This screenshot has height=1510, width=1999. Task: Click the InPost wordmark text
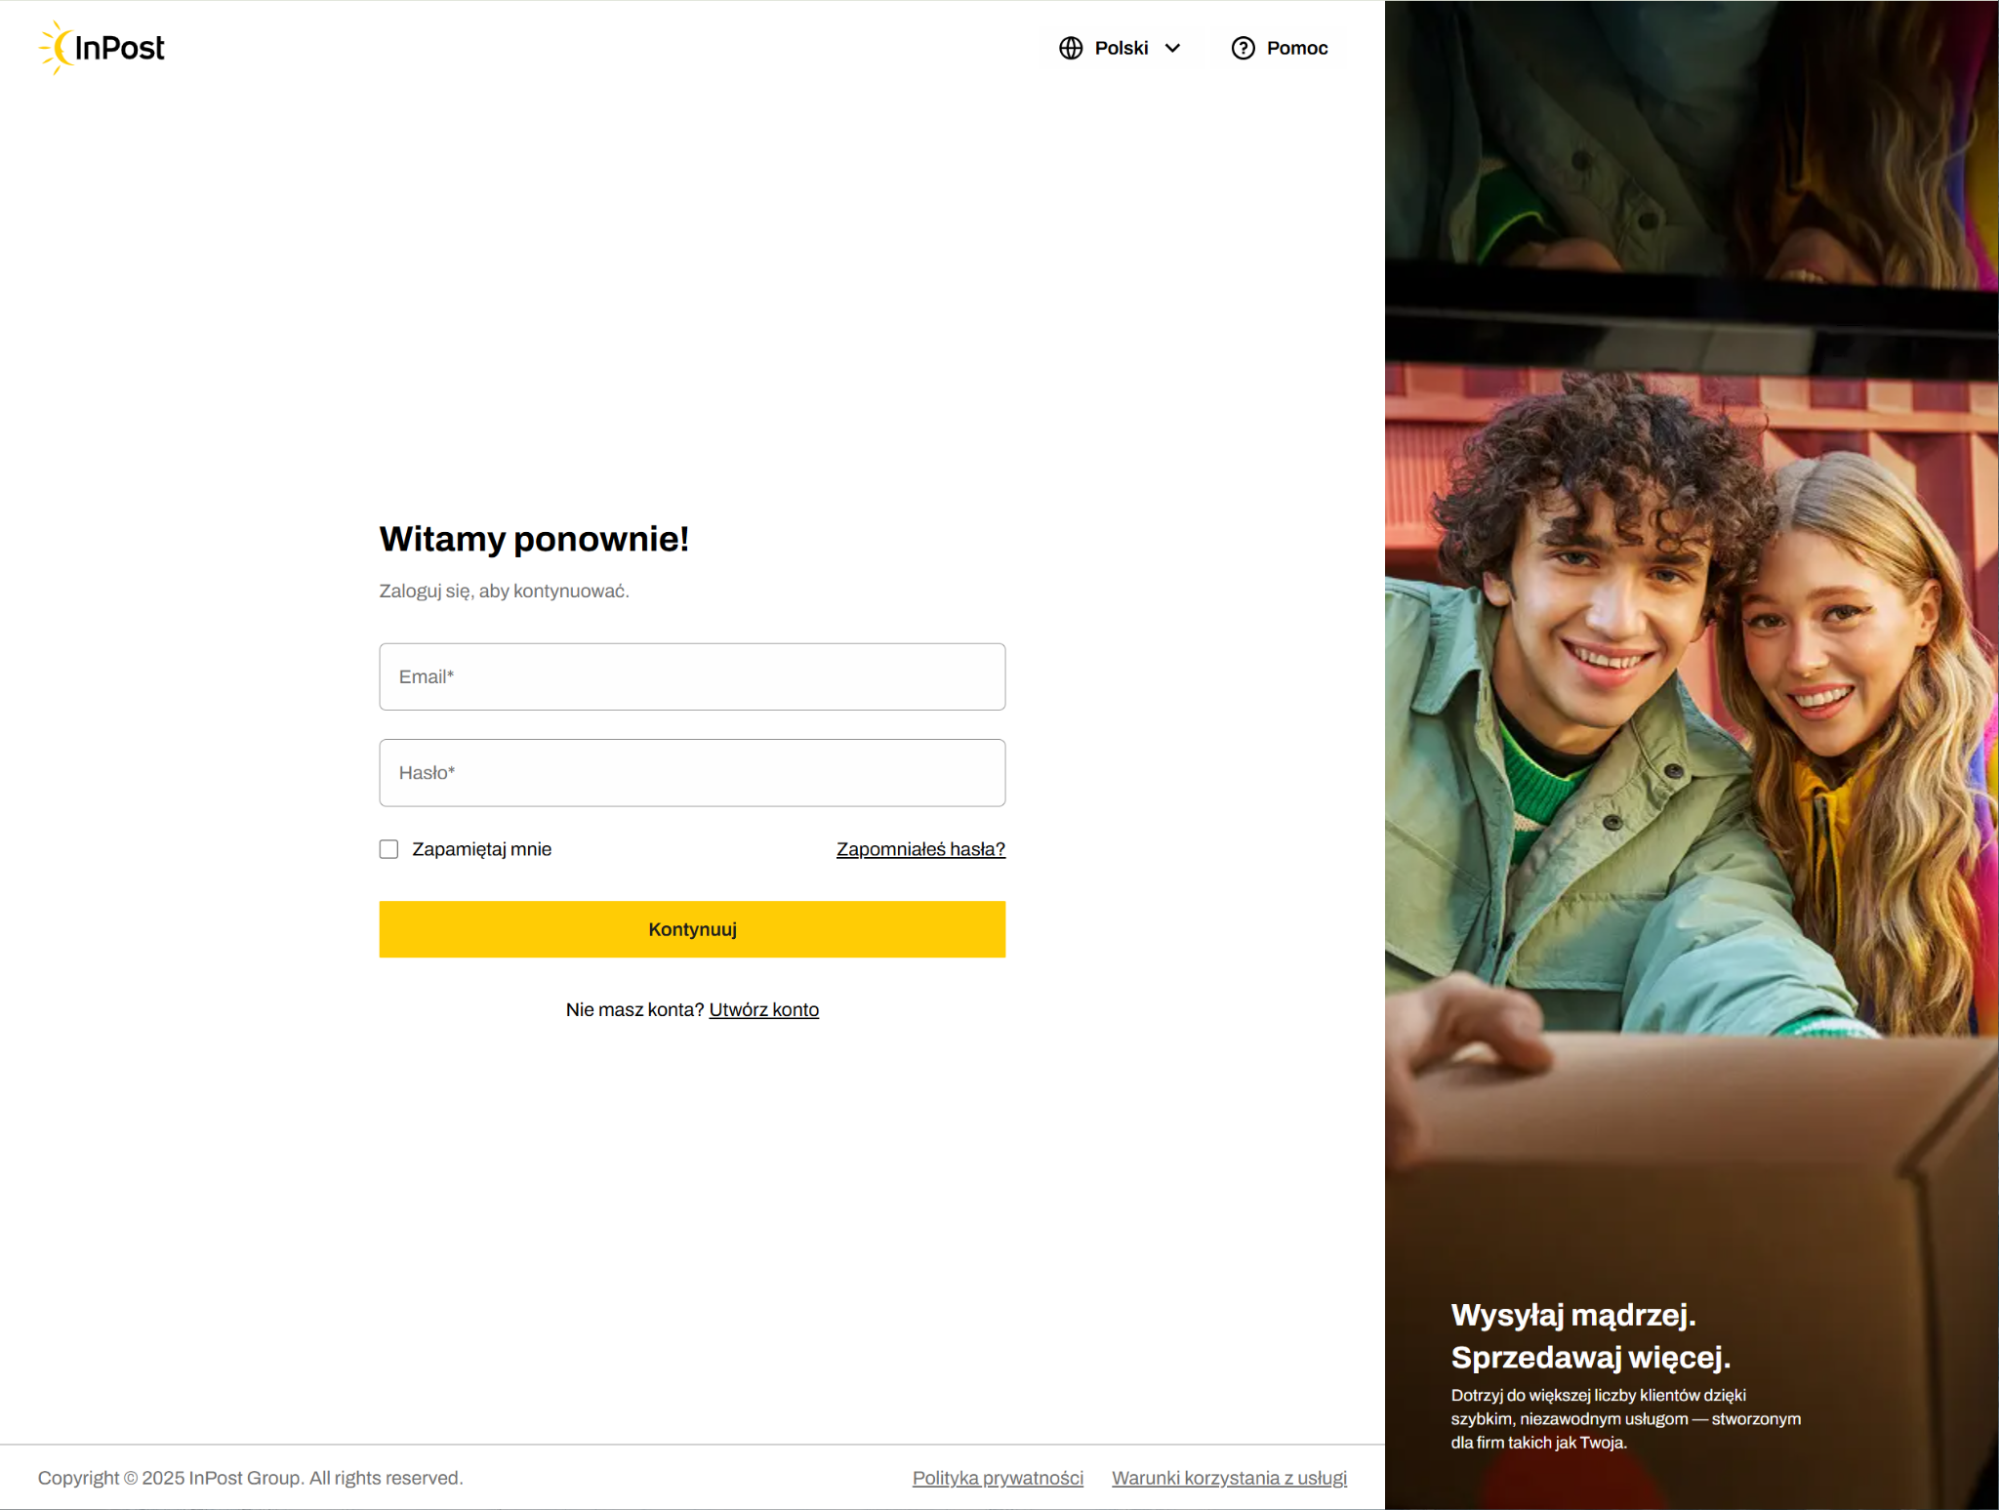click(120, 48)
